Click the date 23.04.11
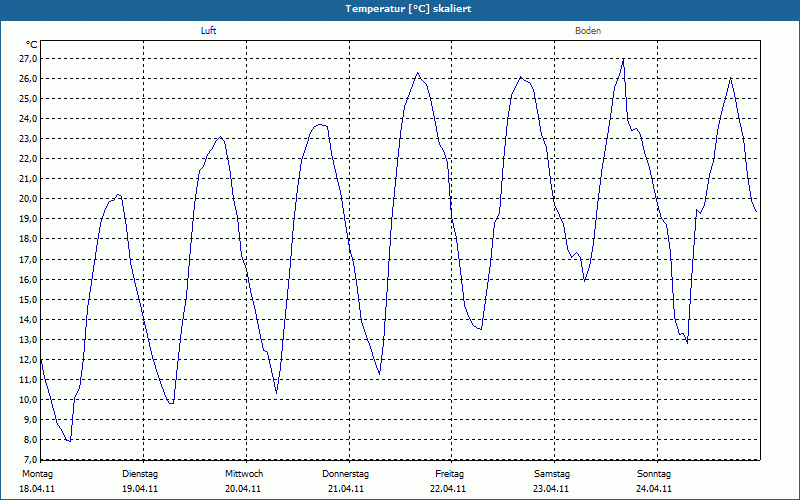Viewport: 800px width, 500px height. coord(551,489)
